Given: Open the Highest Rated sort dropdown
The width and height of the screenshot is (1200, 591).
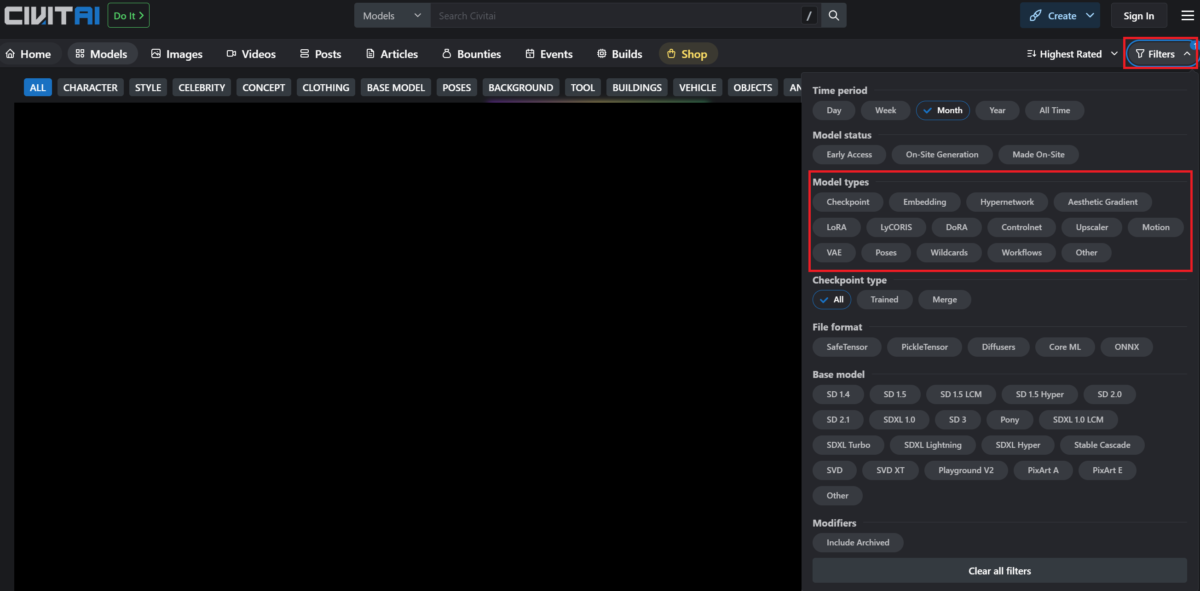Looking at the screenshot, I should coord(1070,53).
